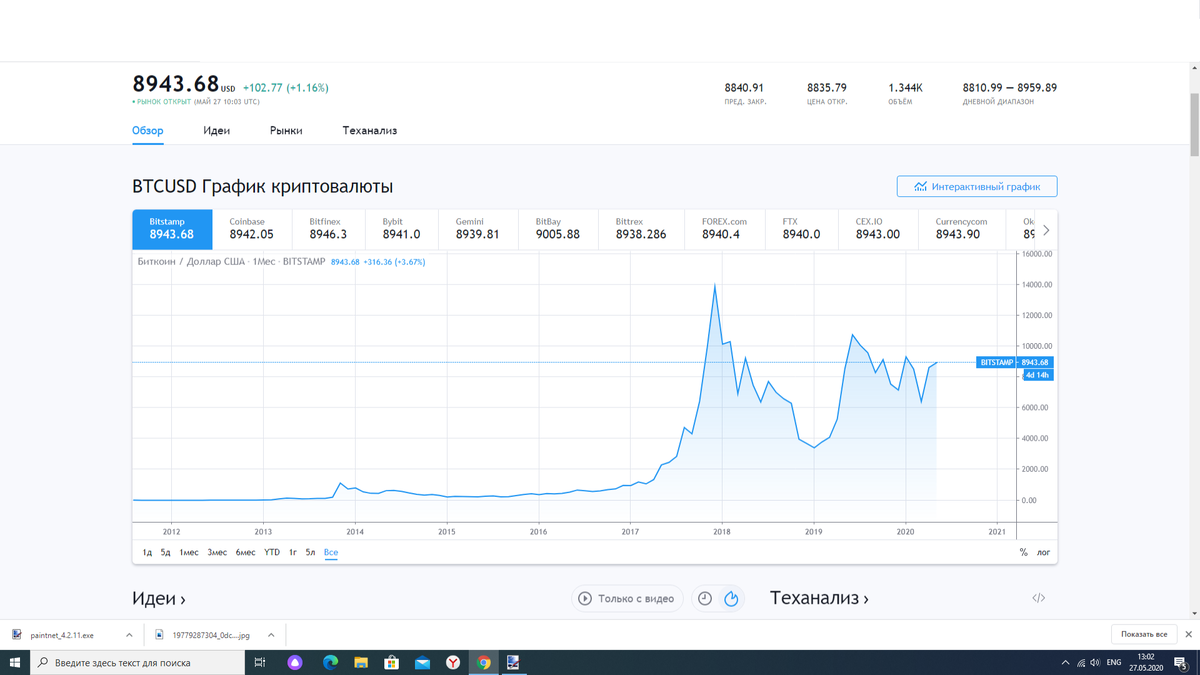Switch ENG input language

pos(1114,662)
